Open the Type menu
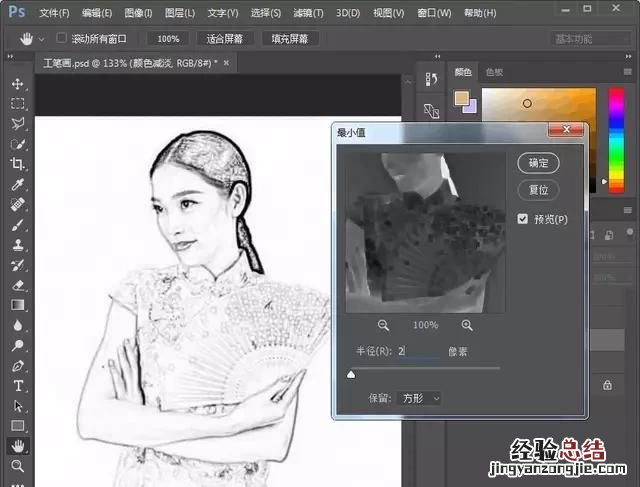This screenshot has height=487, width=640. (223, 13)
